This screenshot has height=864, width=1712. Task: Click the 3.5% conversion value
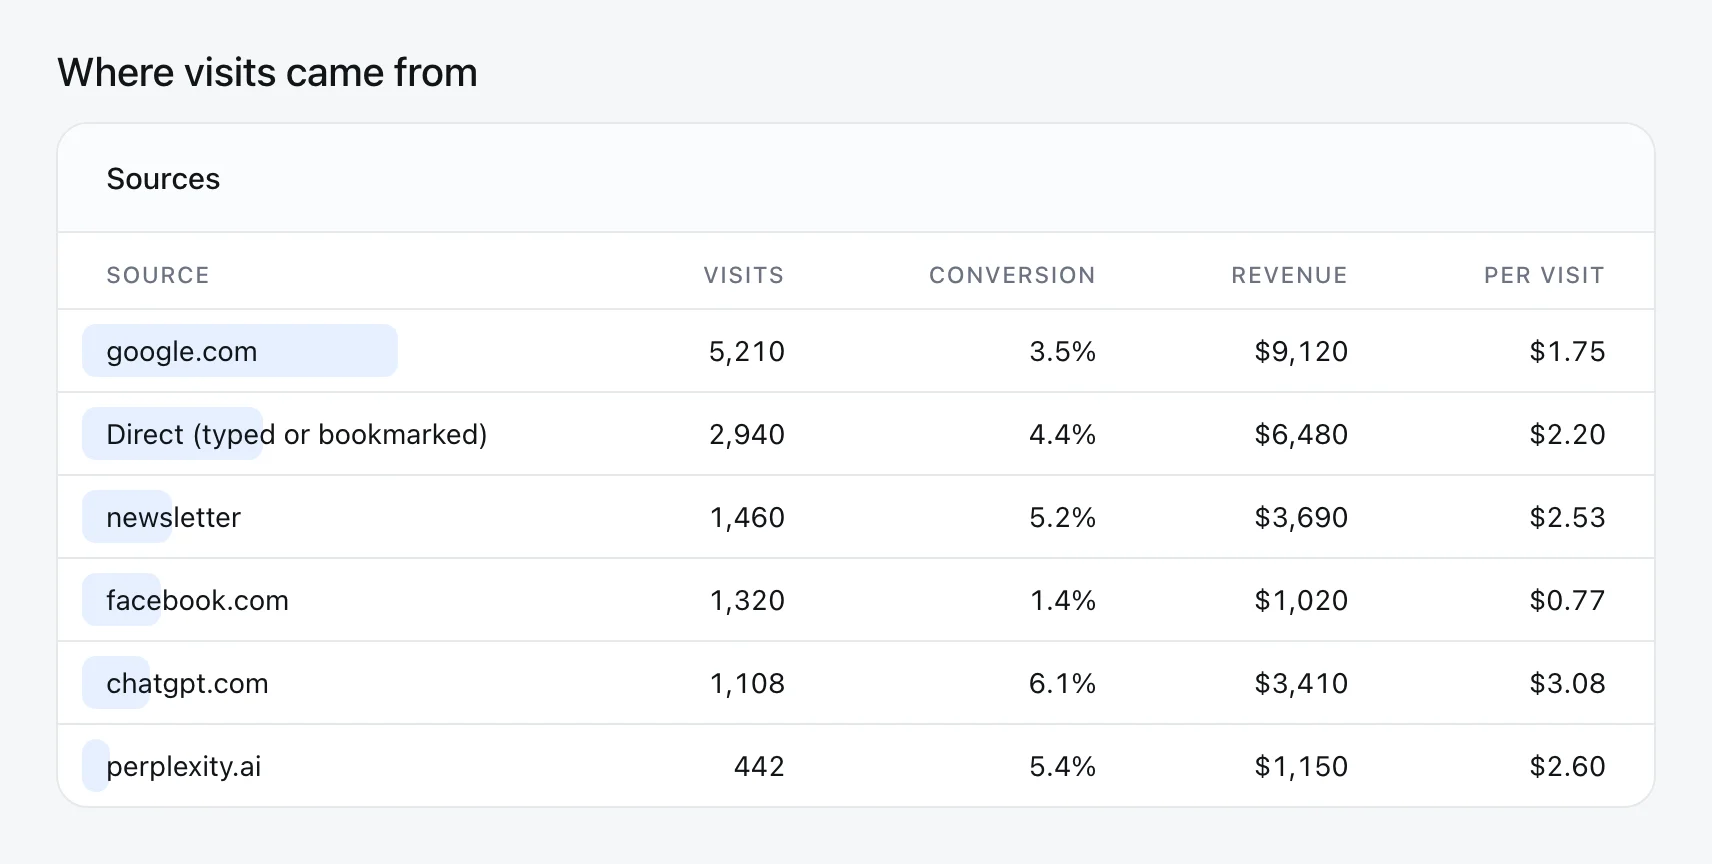coord(1063,351)
